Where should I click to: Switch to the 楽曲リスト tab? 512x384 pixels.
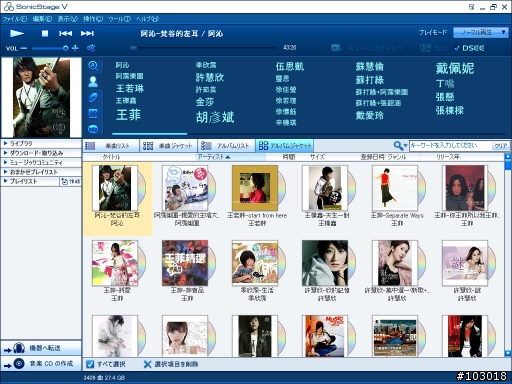point(111,146)
